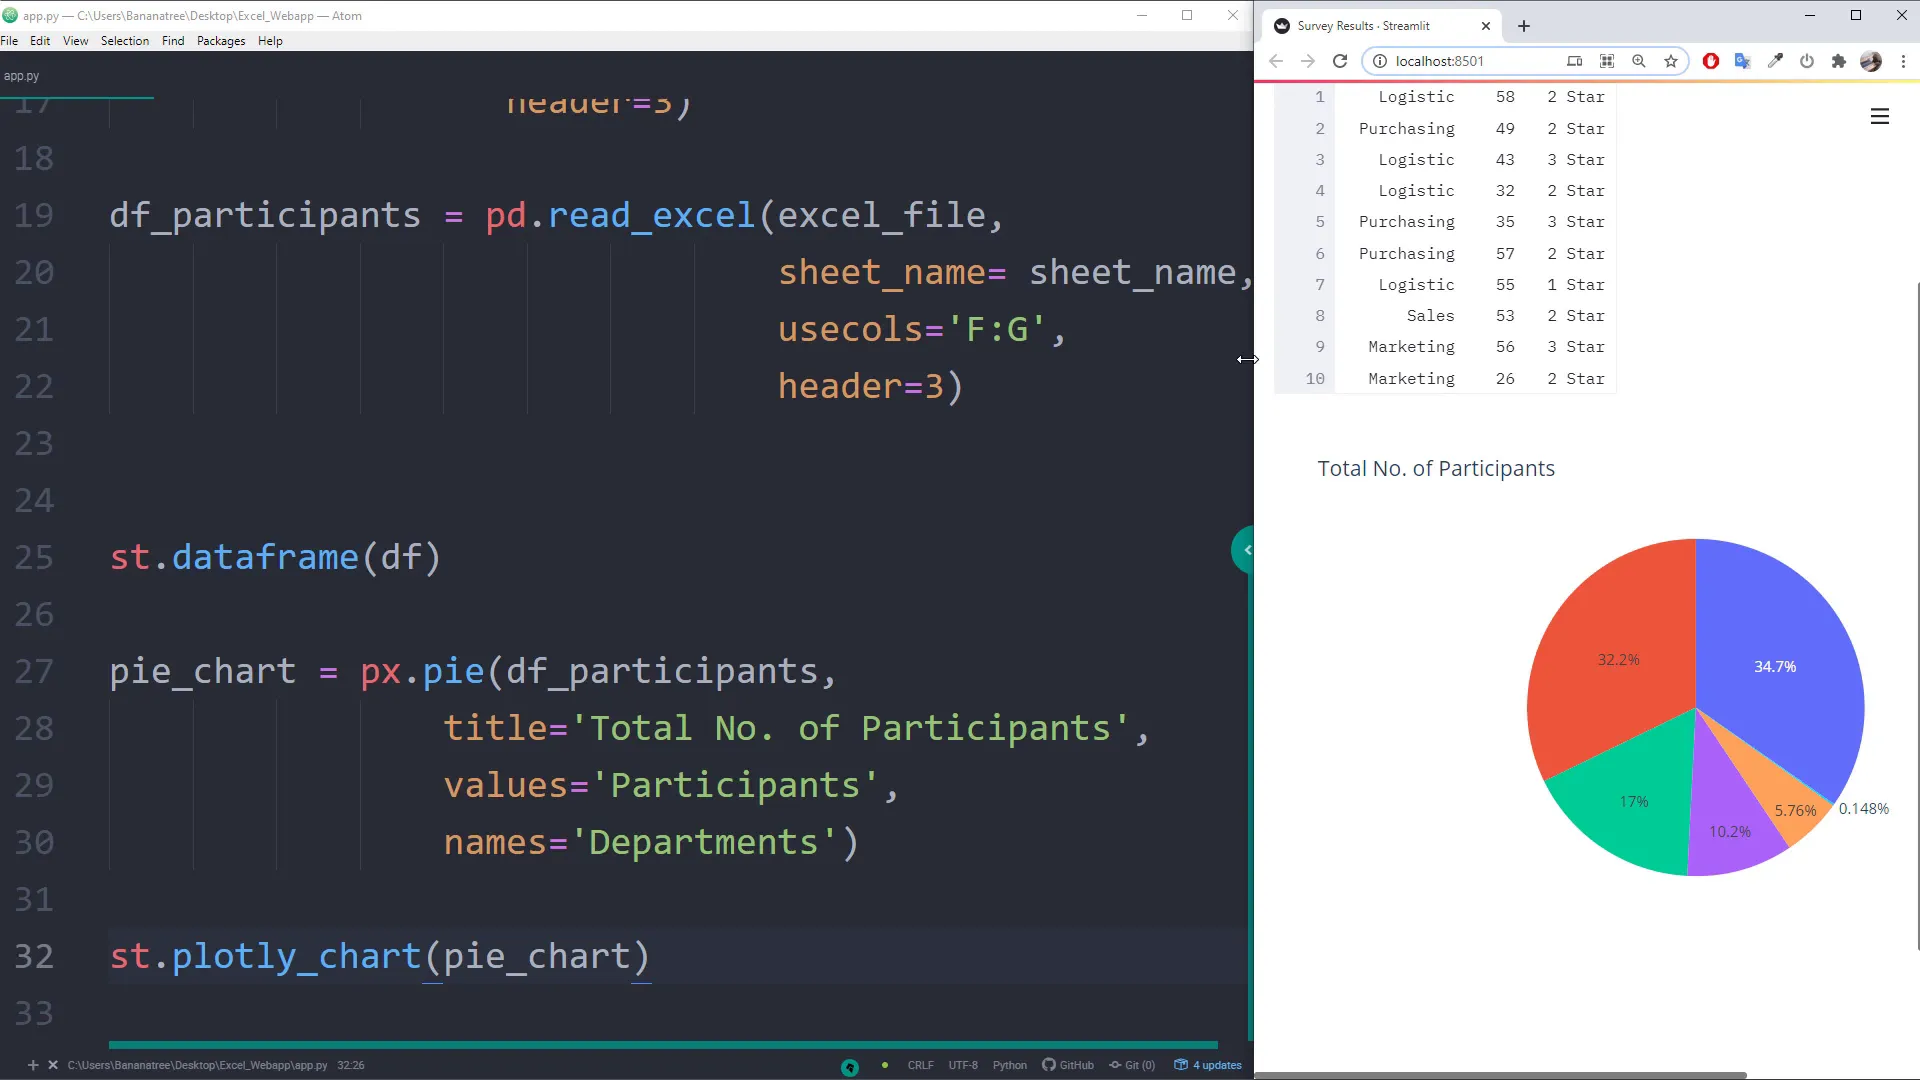This screenshot has width=1920, height=1080.
Task: Open GitHub panel from status bar
Action: pyautogui.click(x=1068, y=1065)
